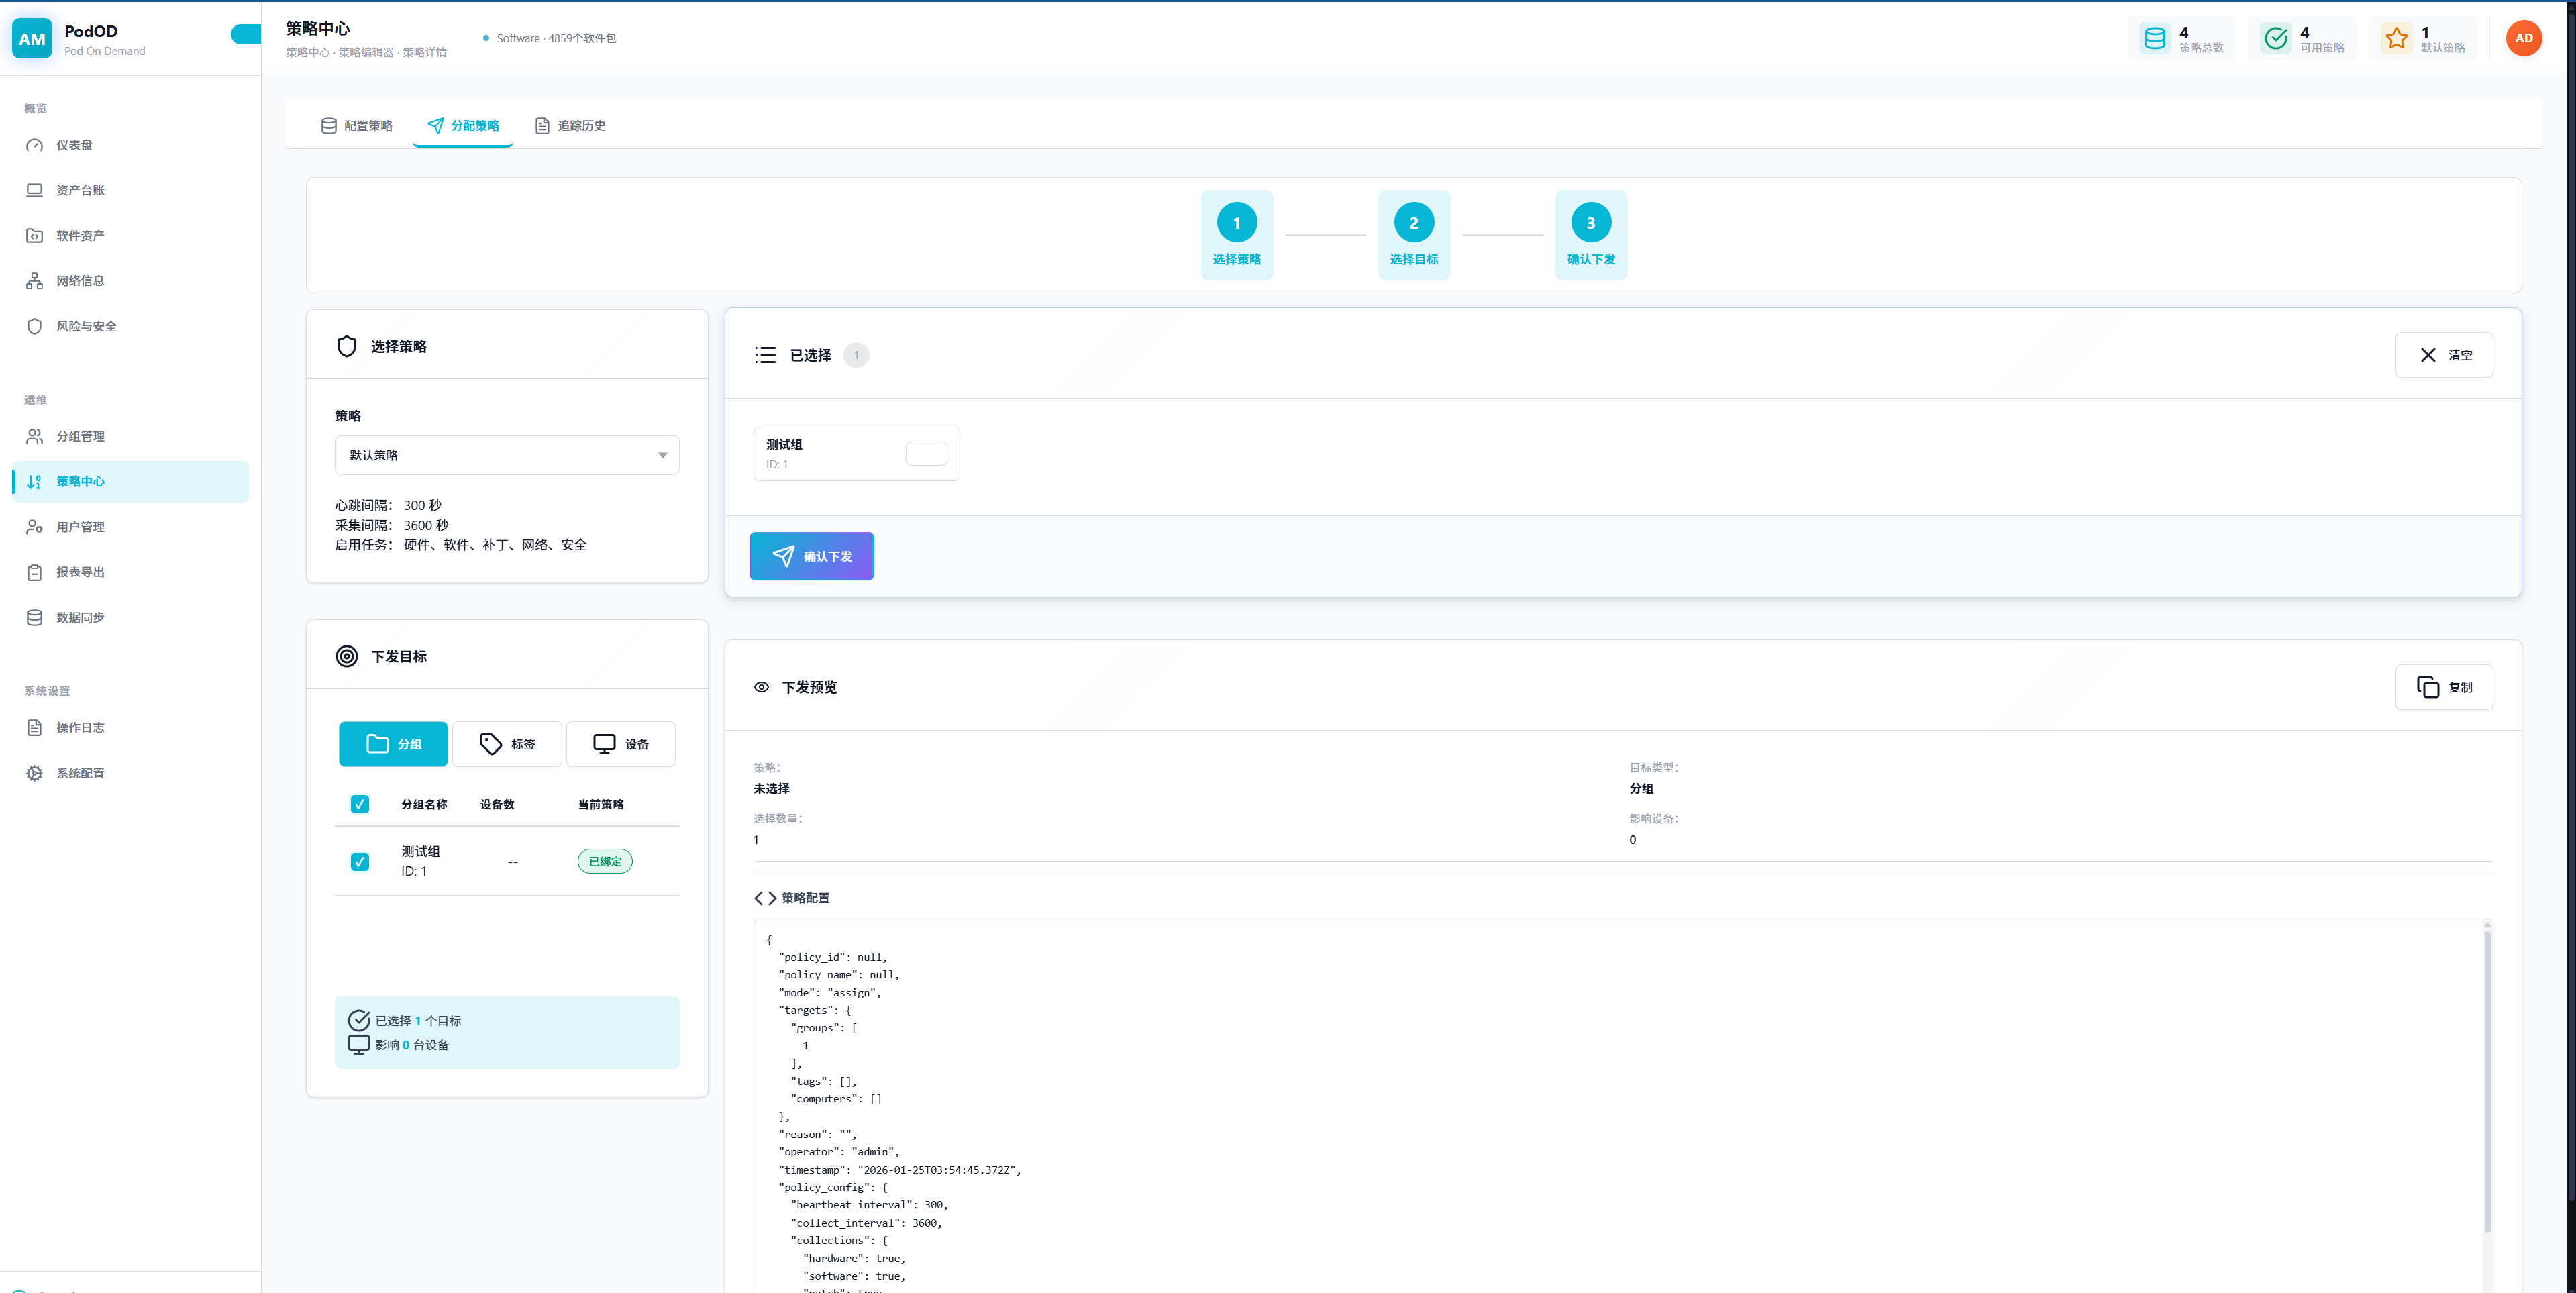Screen dimensions: 2576x1293
Task: Toggle the select-all checkbox in 分组 table header
Action: pos(360,804)
